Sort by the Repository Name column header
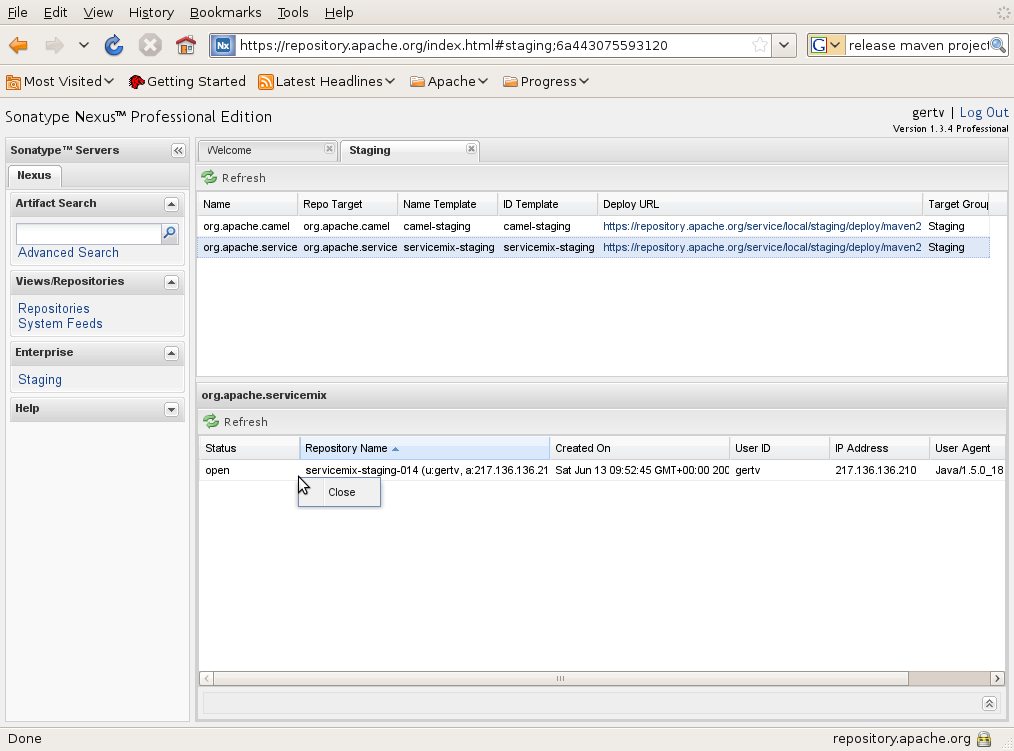The image size is (1014, 751). (425, 448)
